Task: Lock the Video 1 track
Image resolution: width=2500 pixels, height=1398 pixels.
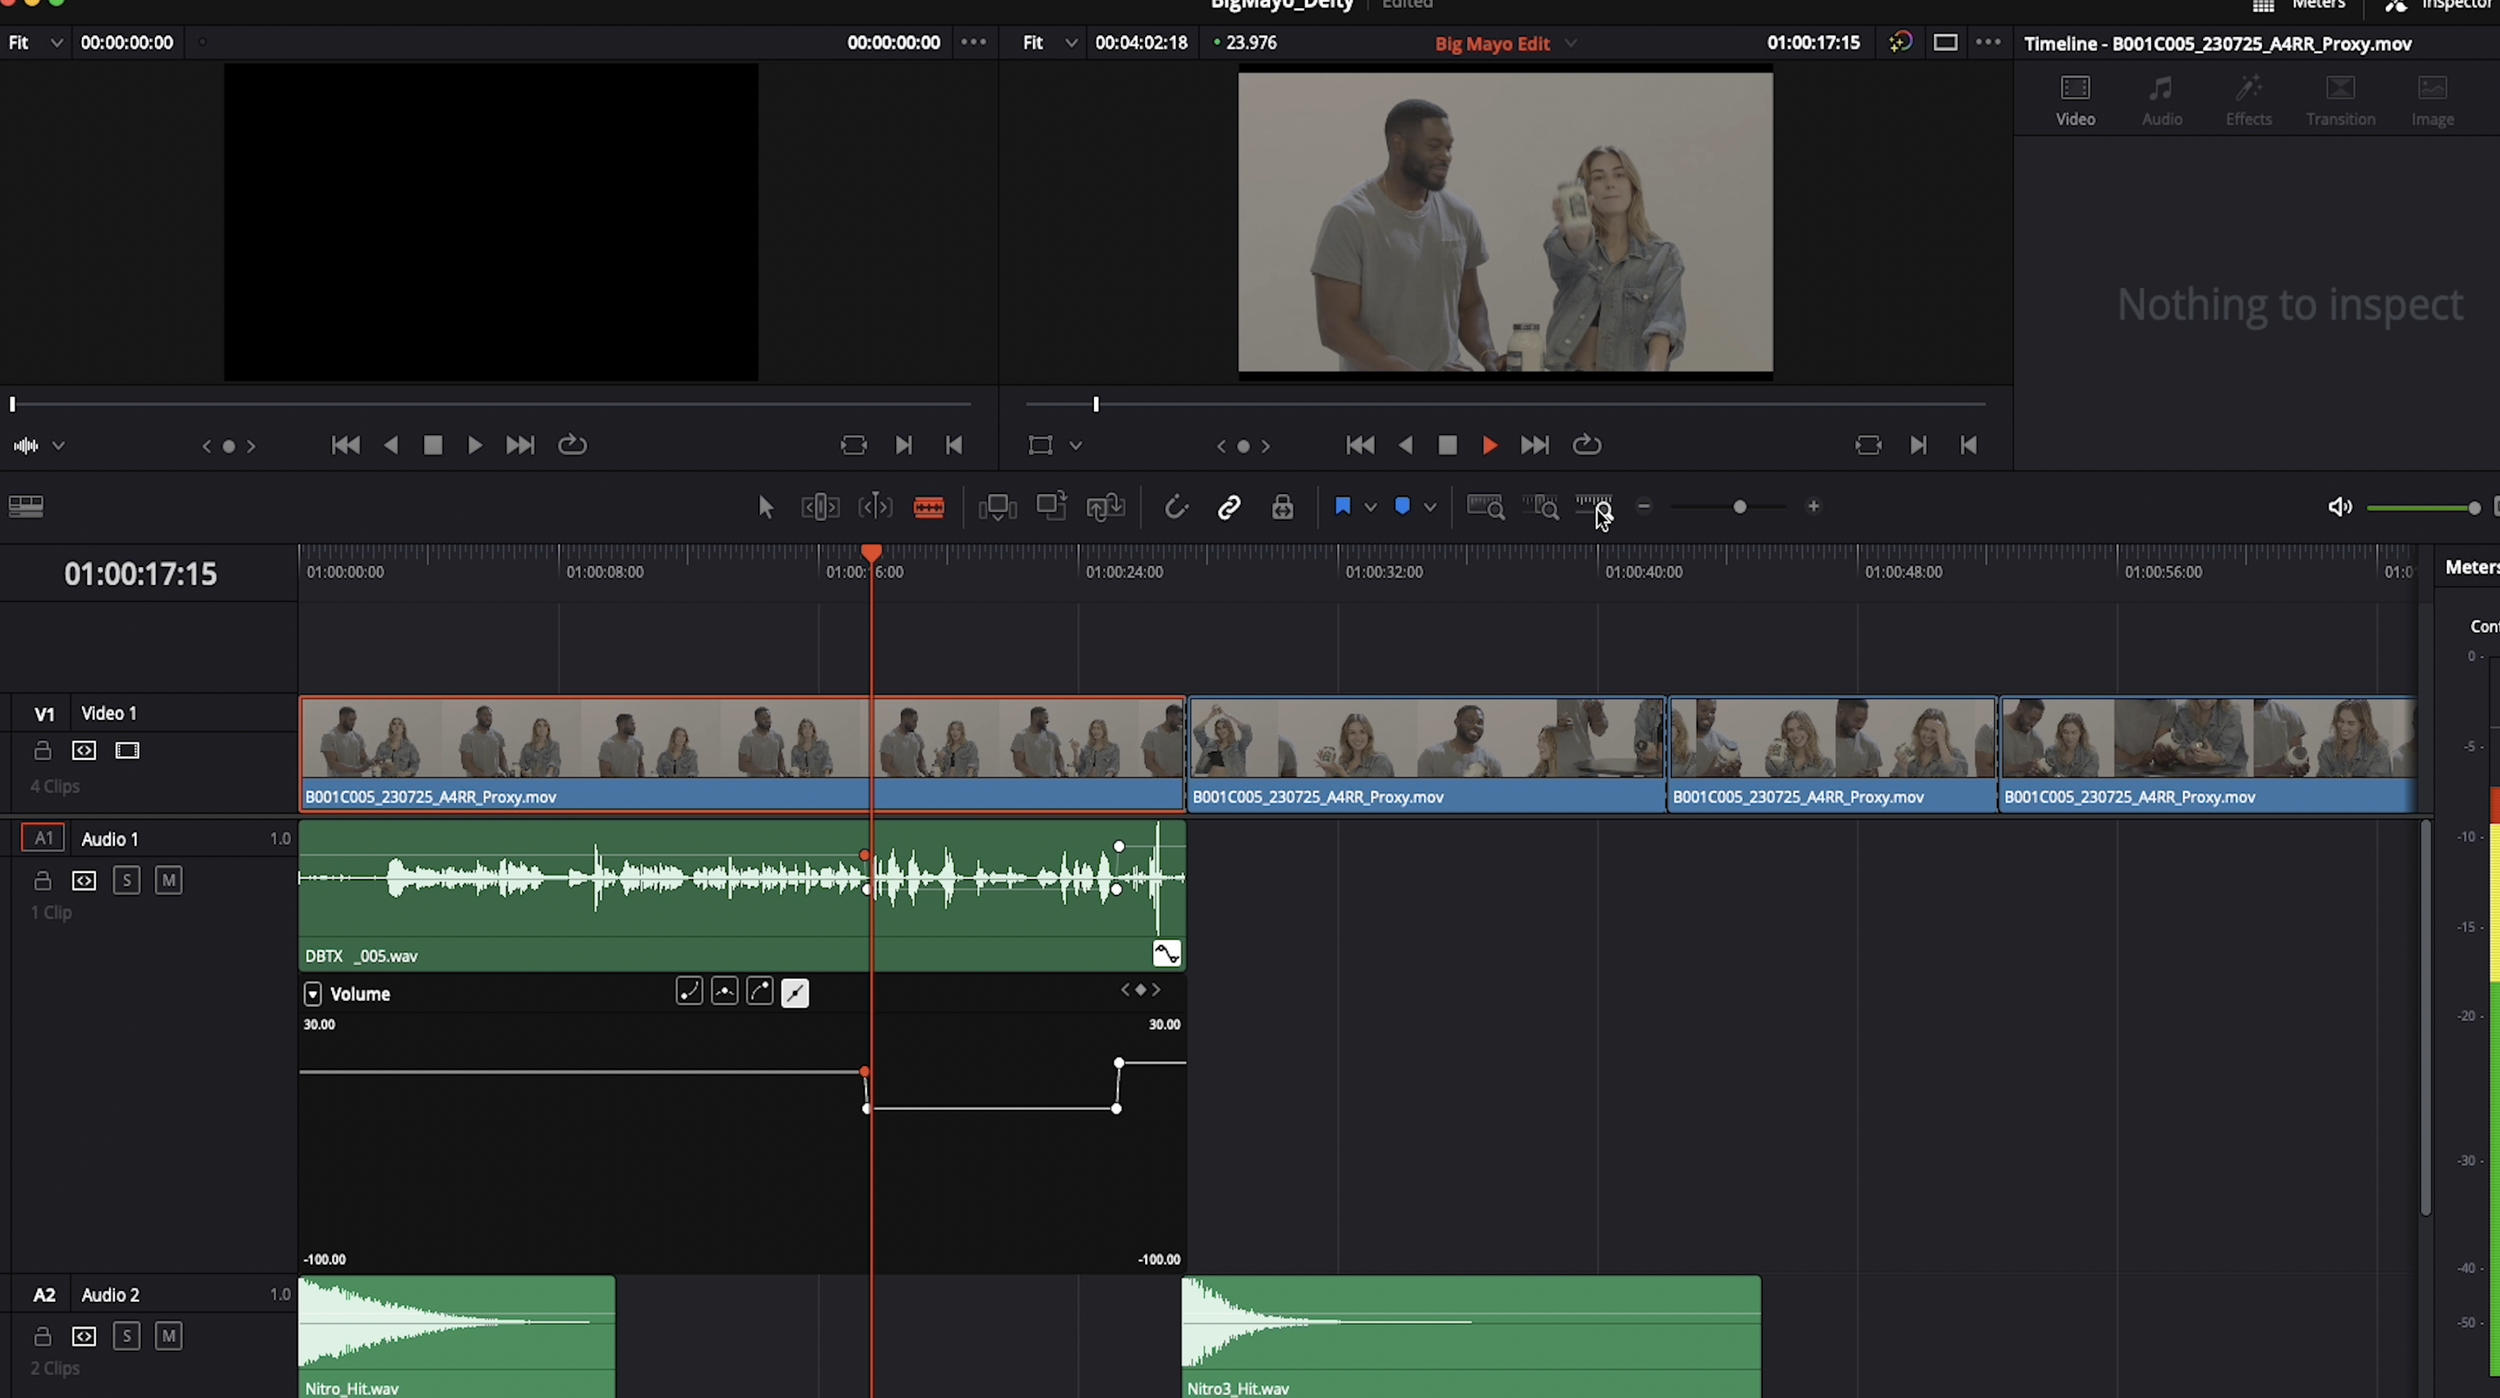Action: 42,750
